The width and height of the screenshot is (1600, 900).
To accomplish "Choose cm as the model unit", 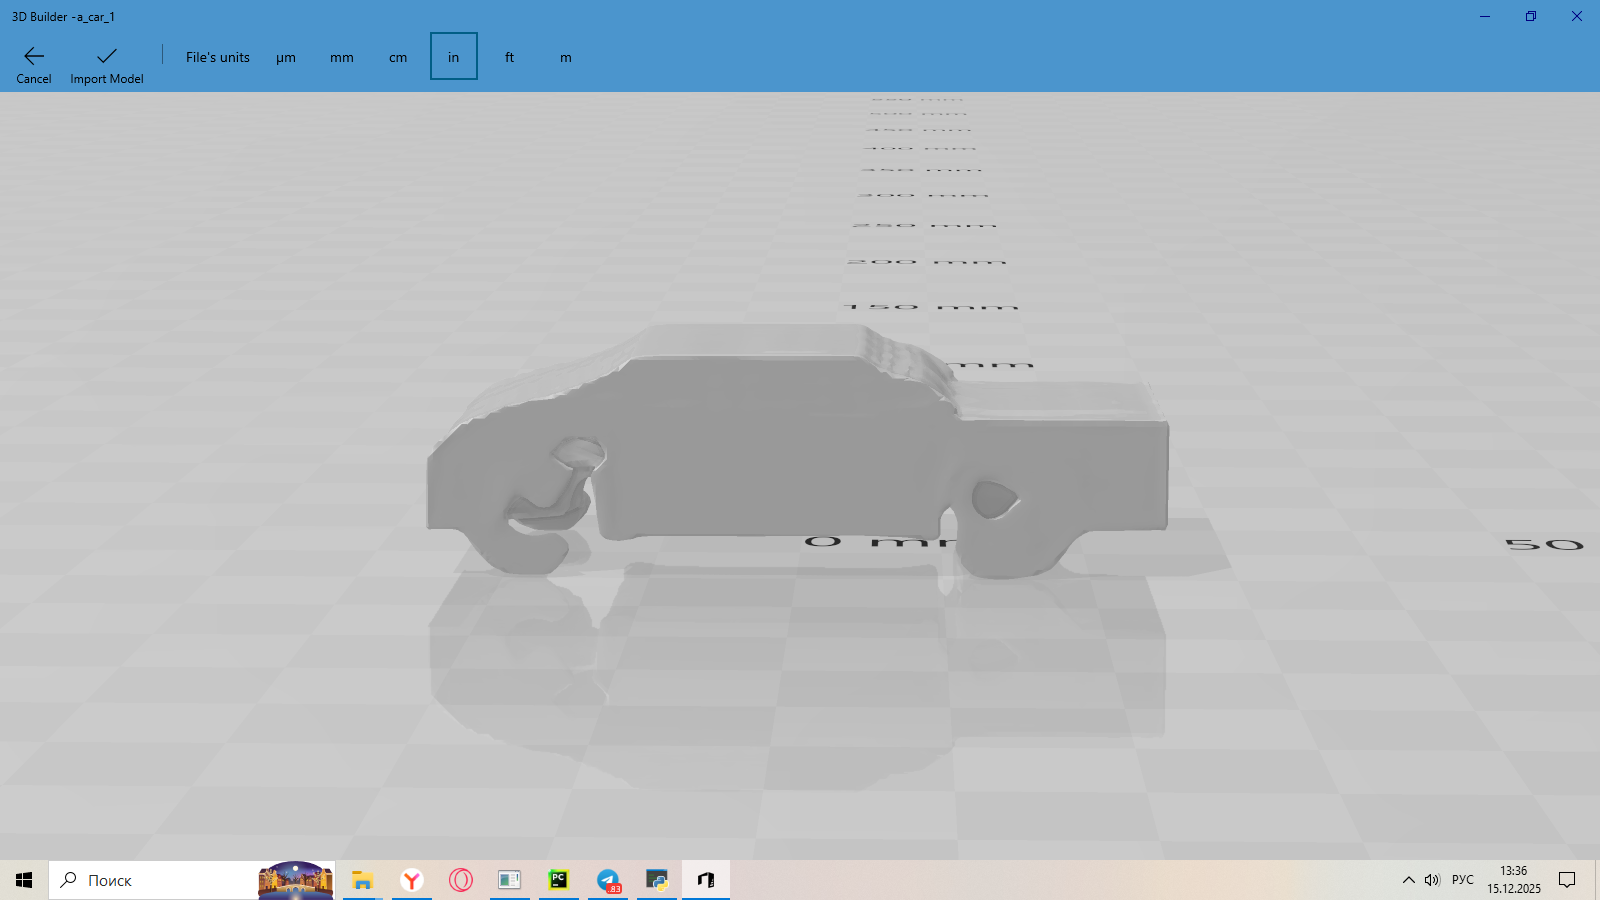I will [x=398, y=57].
